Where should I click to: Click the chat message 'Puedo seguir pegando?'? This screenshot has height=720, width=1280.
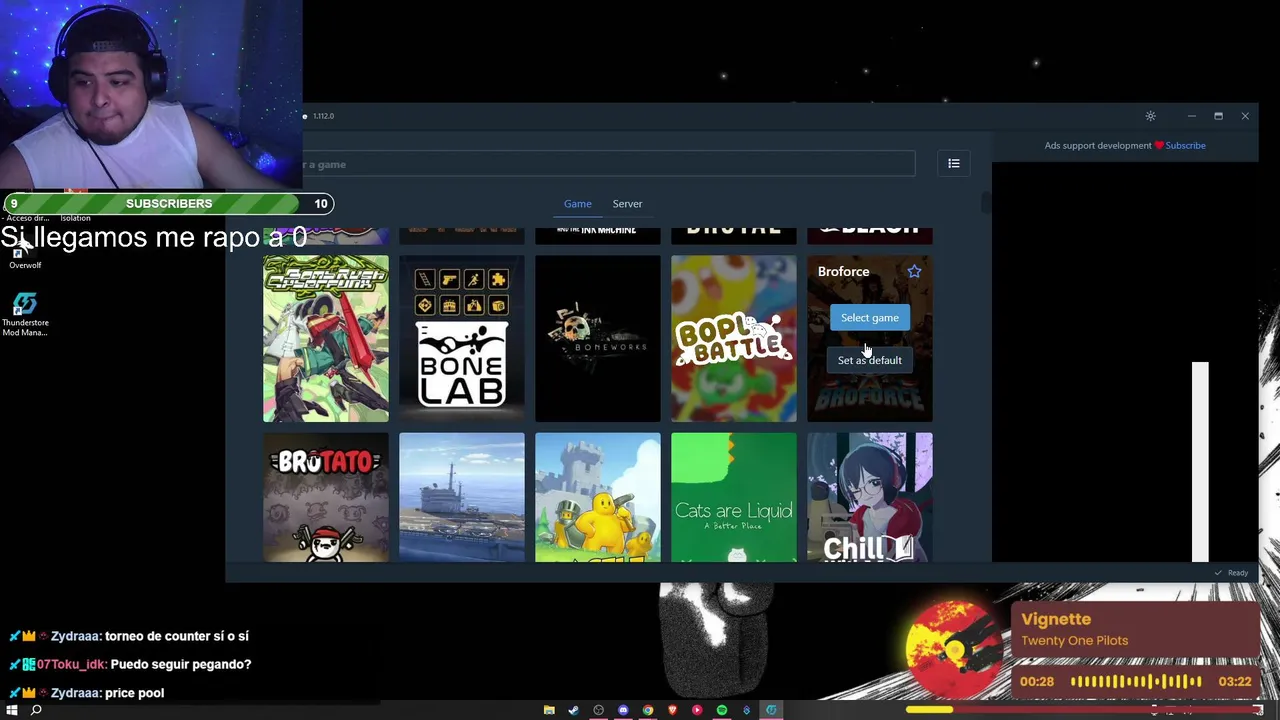(x=181, y=664)
